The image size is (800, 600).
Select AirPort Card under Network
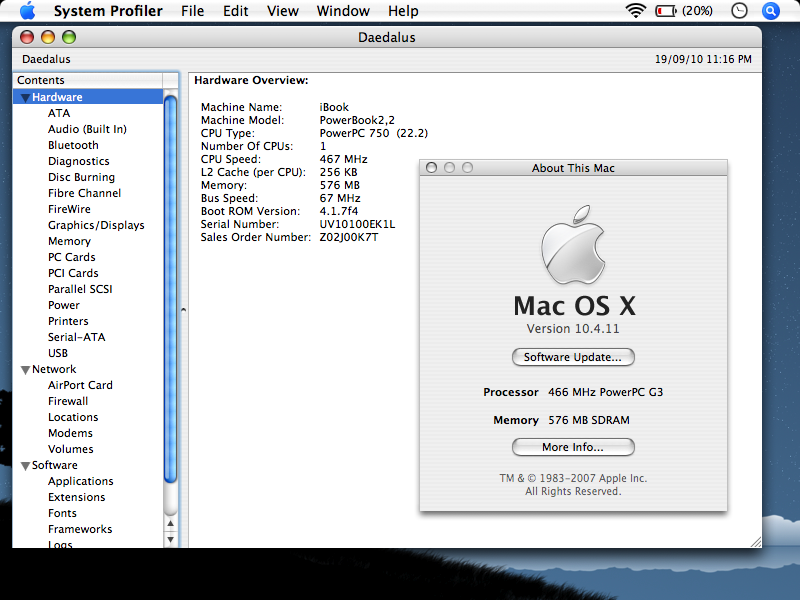80,385
